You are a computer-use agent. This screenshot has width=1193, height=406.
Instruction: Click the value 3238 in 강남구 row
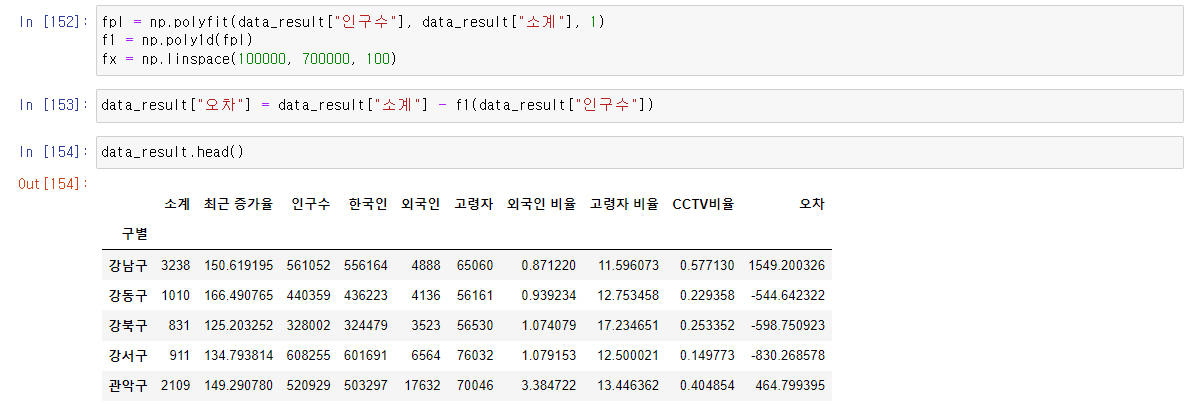[x=176, y=265]
